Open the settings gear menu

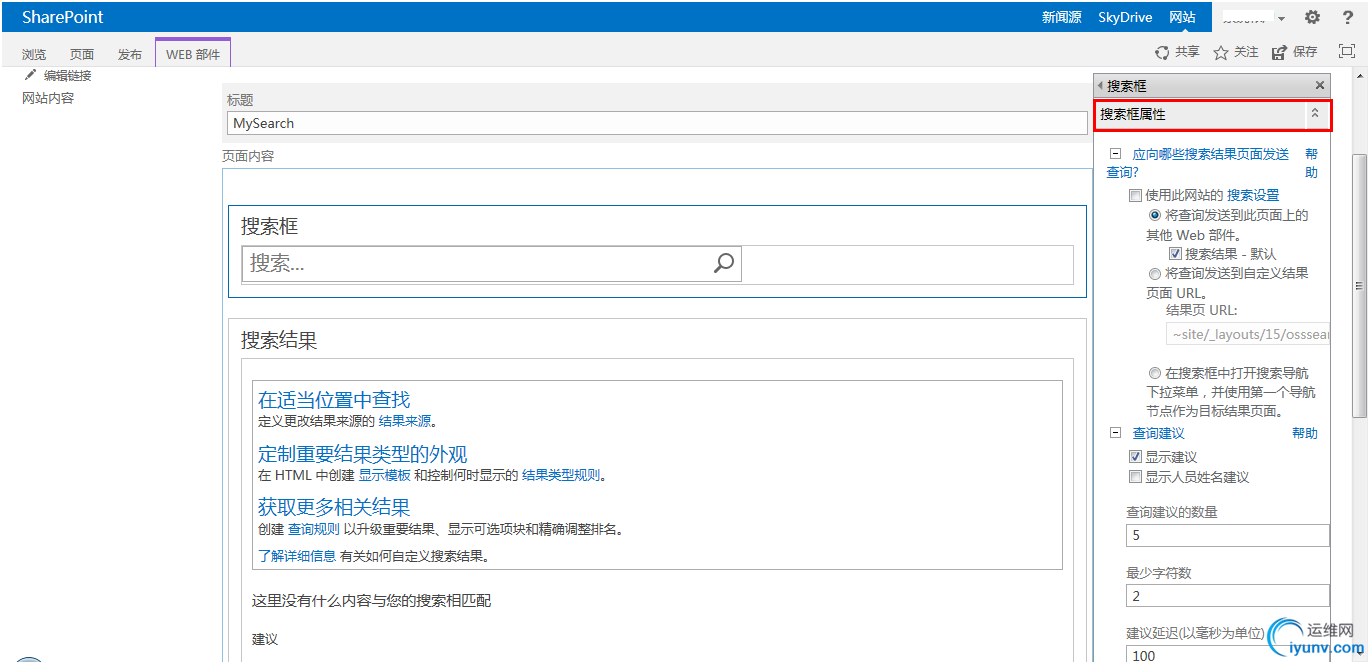tap(1312, 17)
